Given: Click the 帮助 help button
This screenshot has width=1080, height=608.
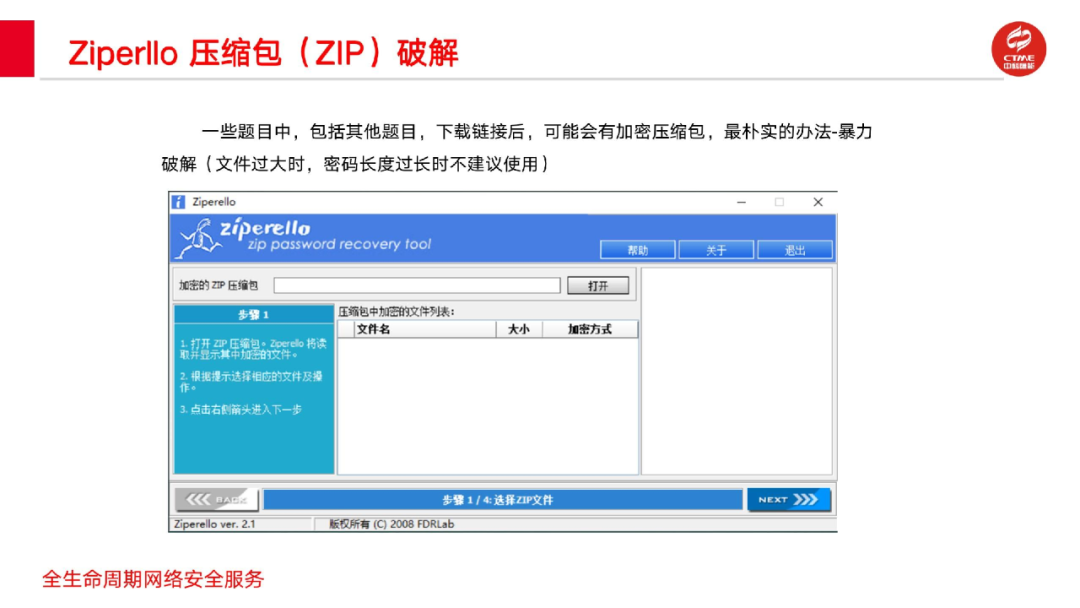Looking at the screenshot, I should point(637,250).
